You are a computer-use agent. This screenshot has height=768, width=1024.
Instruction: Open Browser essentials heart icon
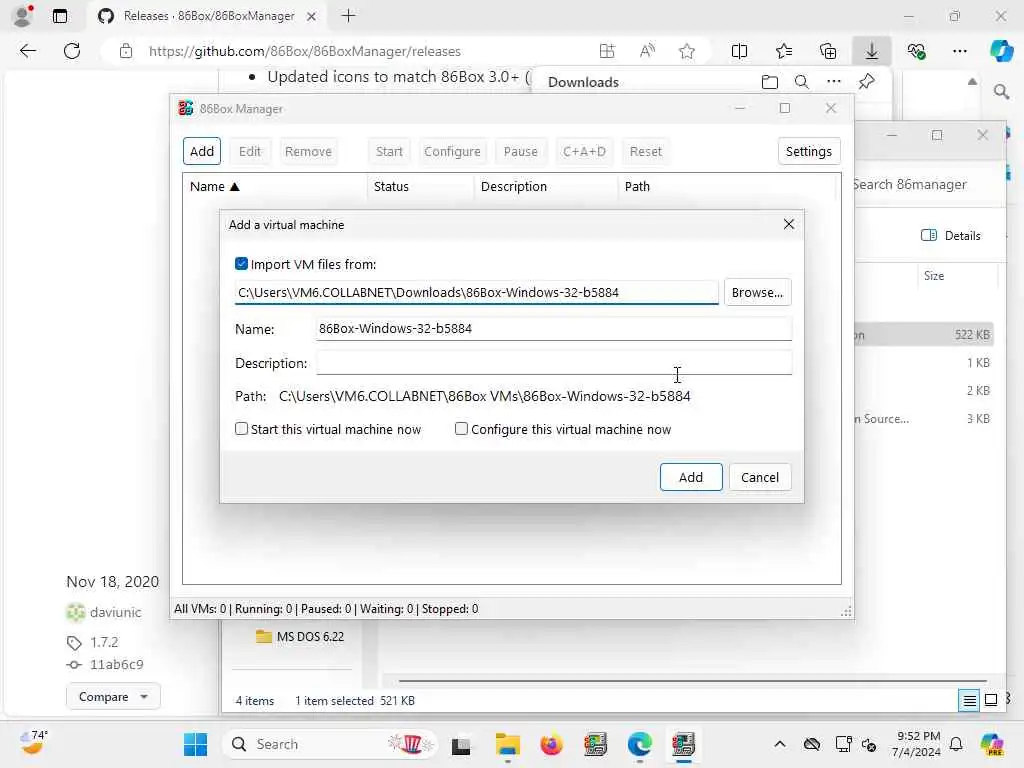point(916,51)
